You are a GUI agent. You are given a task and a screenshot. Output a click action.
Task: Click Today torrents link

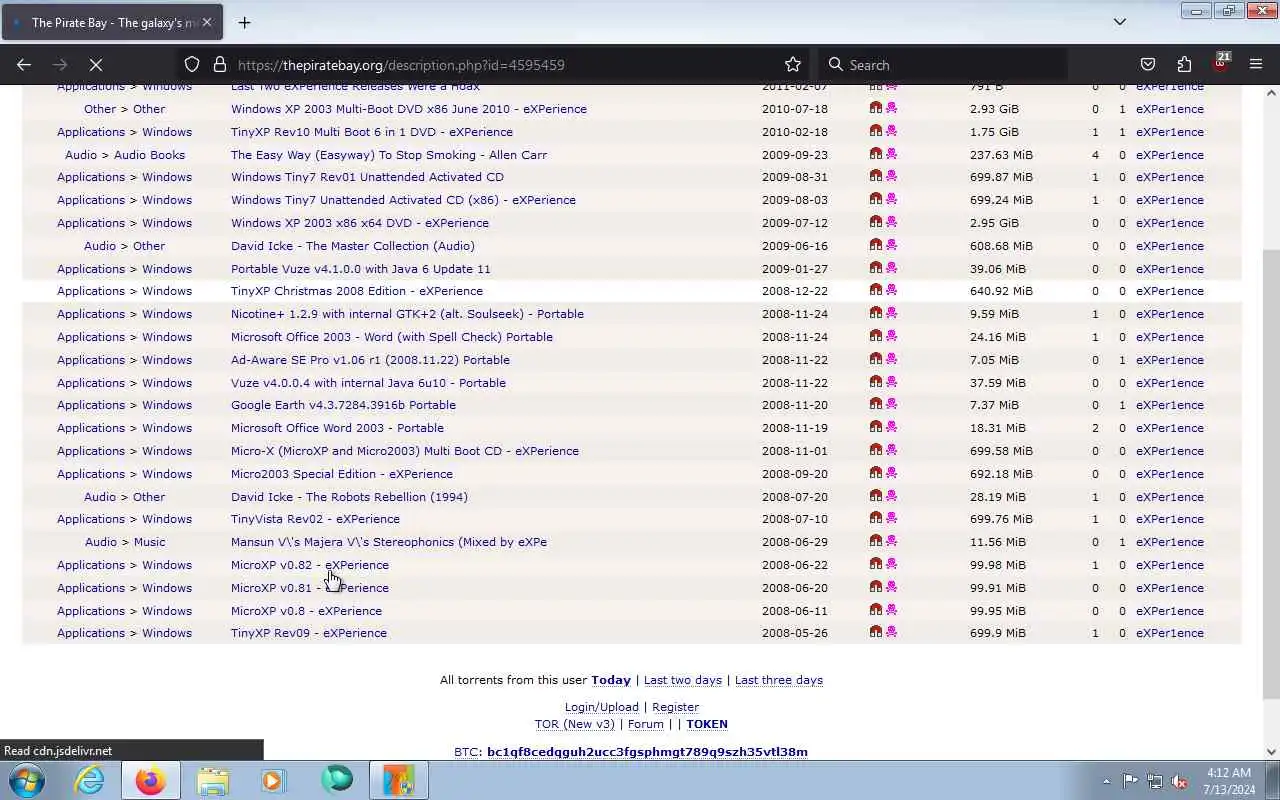tap(611, 680)
